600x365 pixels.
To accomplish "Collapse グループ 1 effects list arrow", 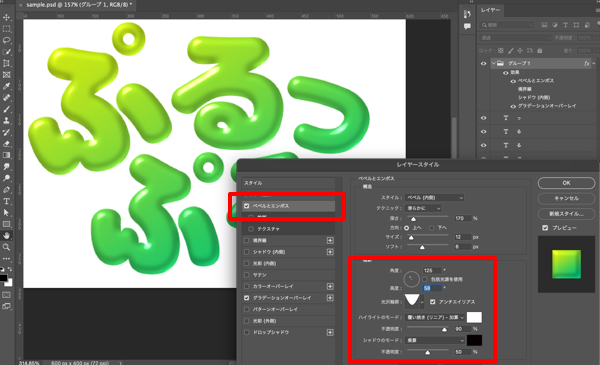I will pyautogui.click(x=594, y=63).
